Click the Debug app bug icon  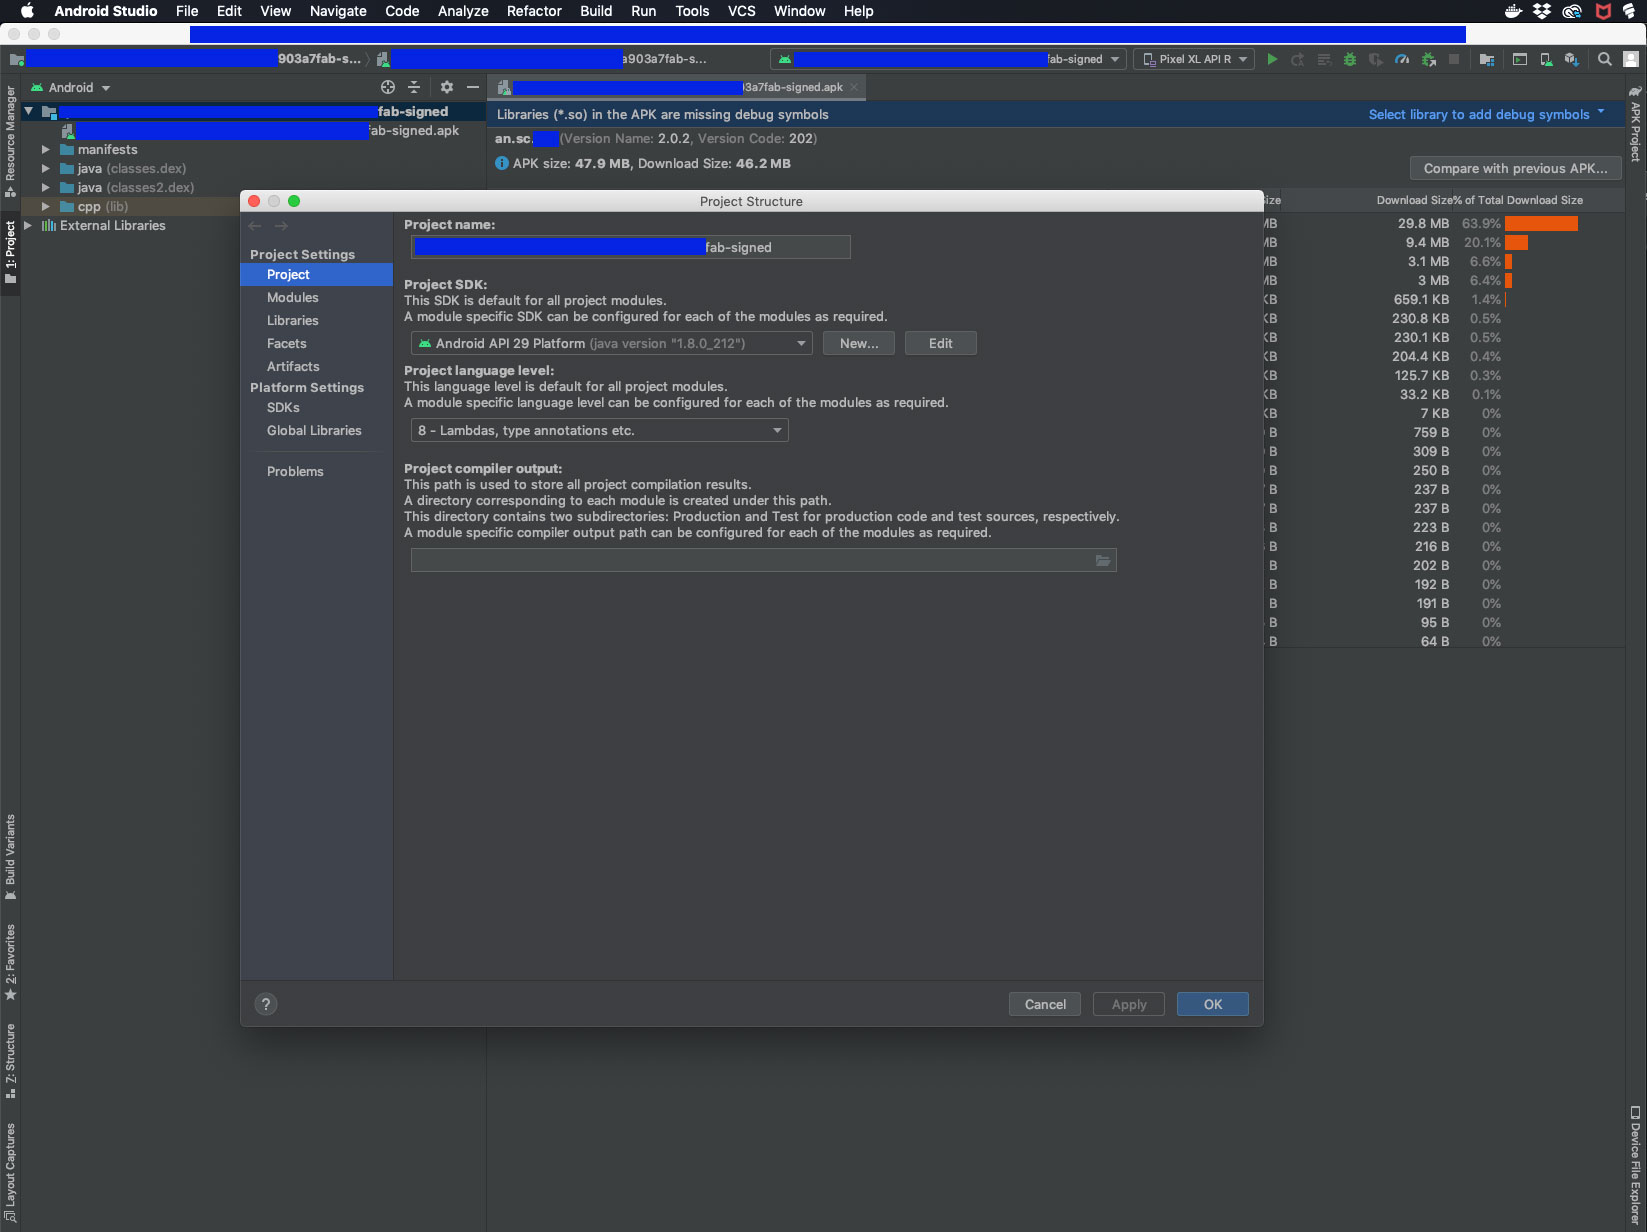[x=1350, y=59]
